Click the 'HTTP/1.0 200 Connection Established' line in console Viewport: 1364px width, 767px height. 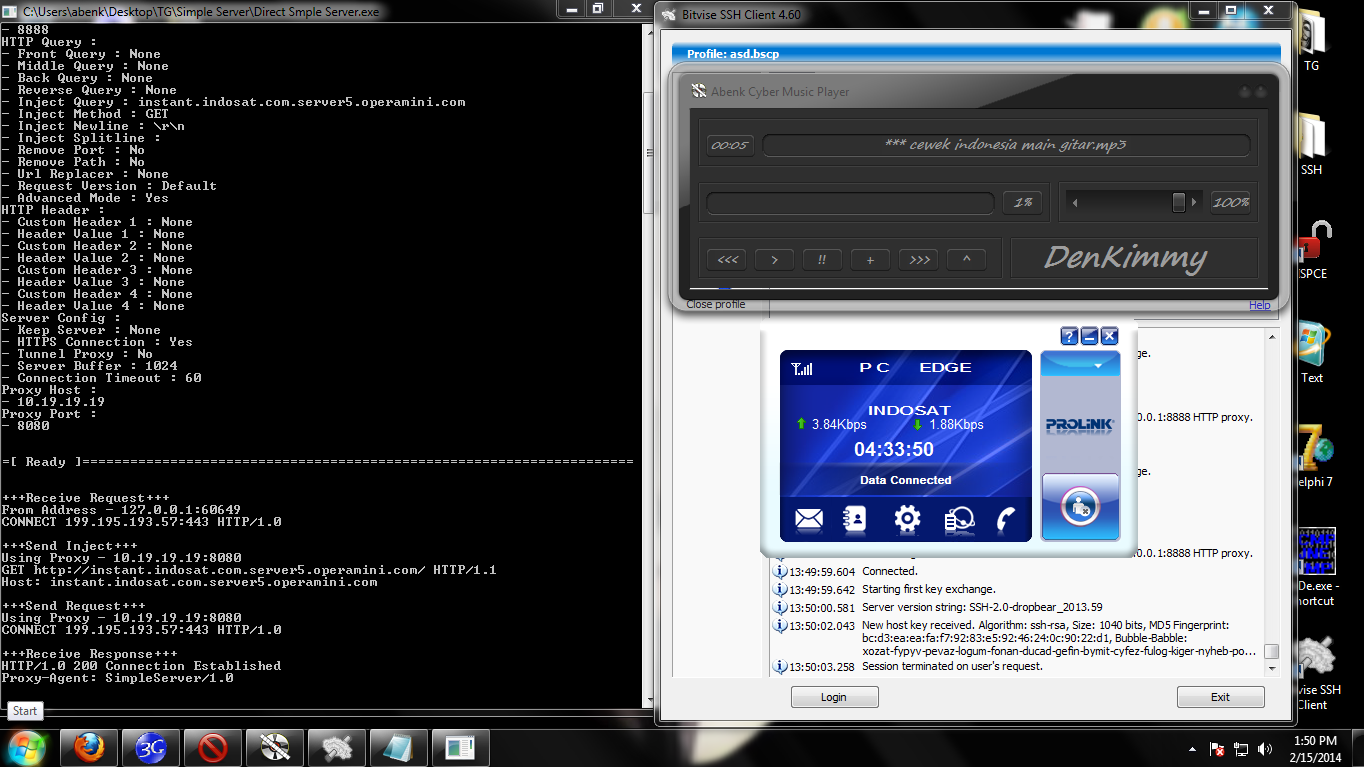click(x=141, y=666)
